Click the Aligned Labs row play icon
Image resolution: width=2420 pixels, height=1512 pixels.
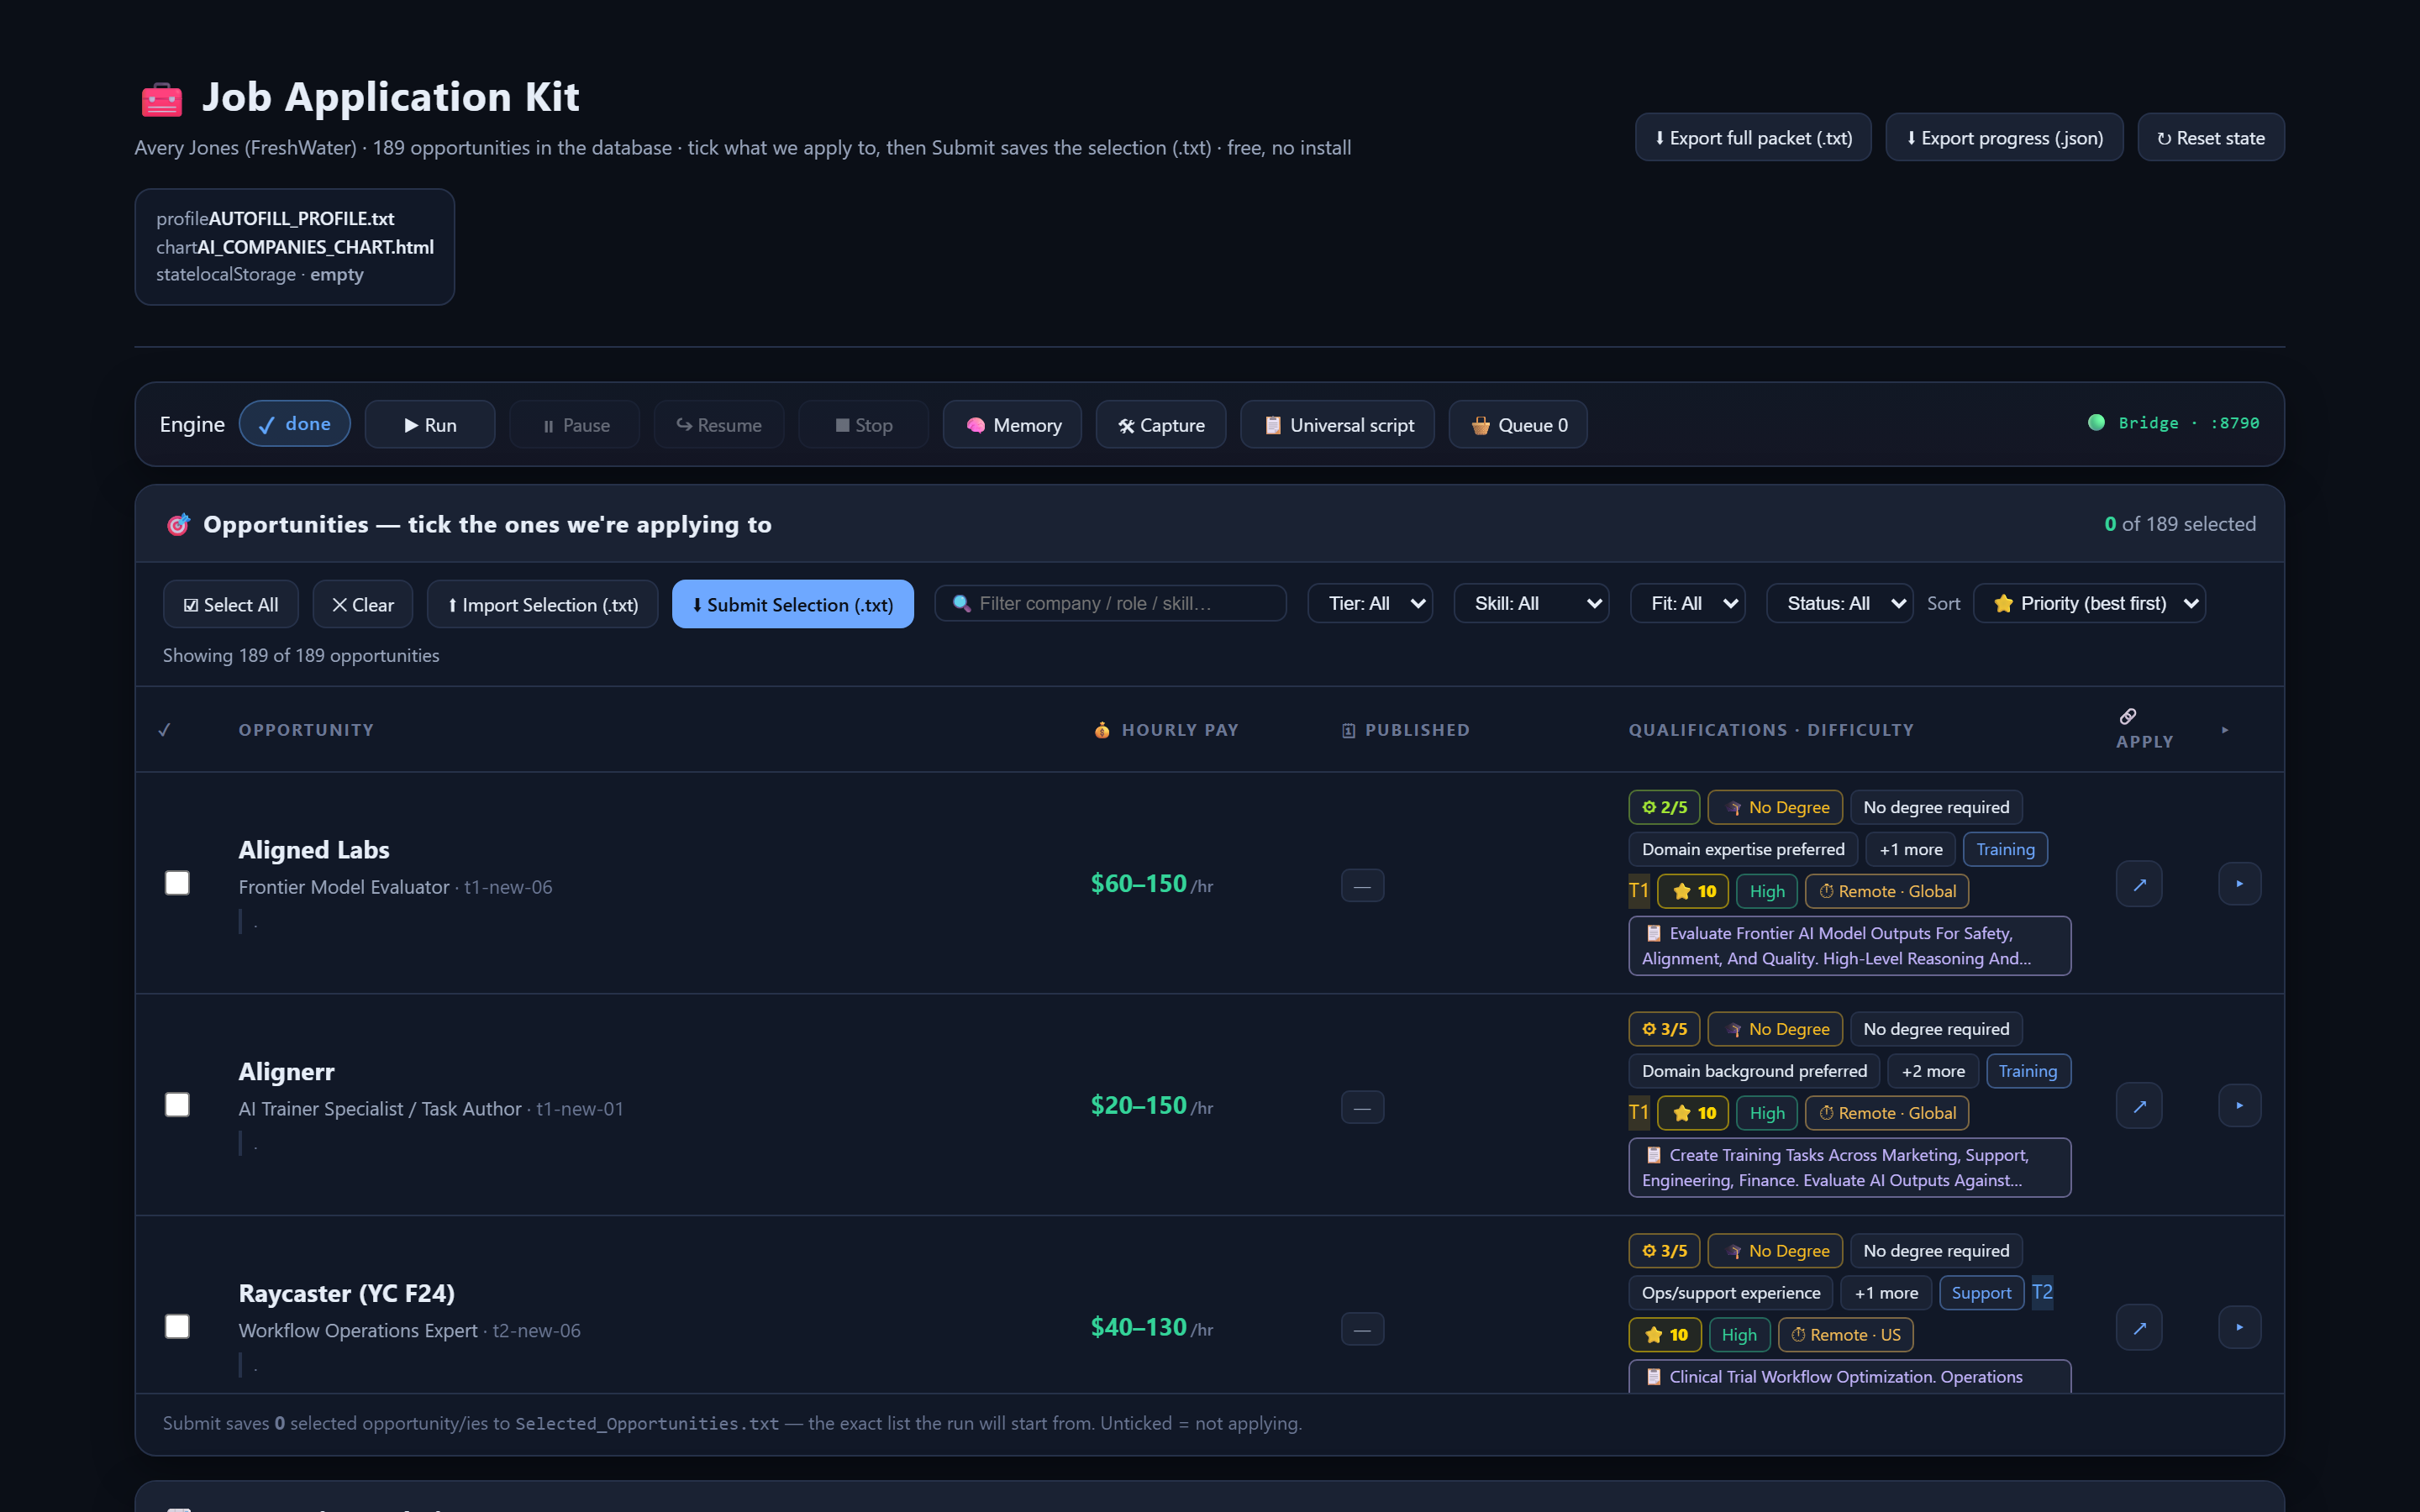coord(2239,884)
